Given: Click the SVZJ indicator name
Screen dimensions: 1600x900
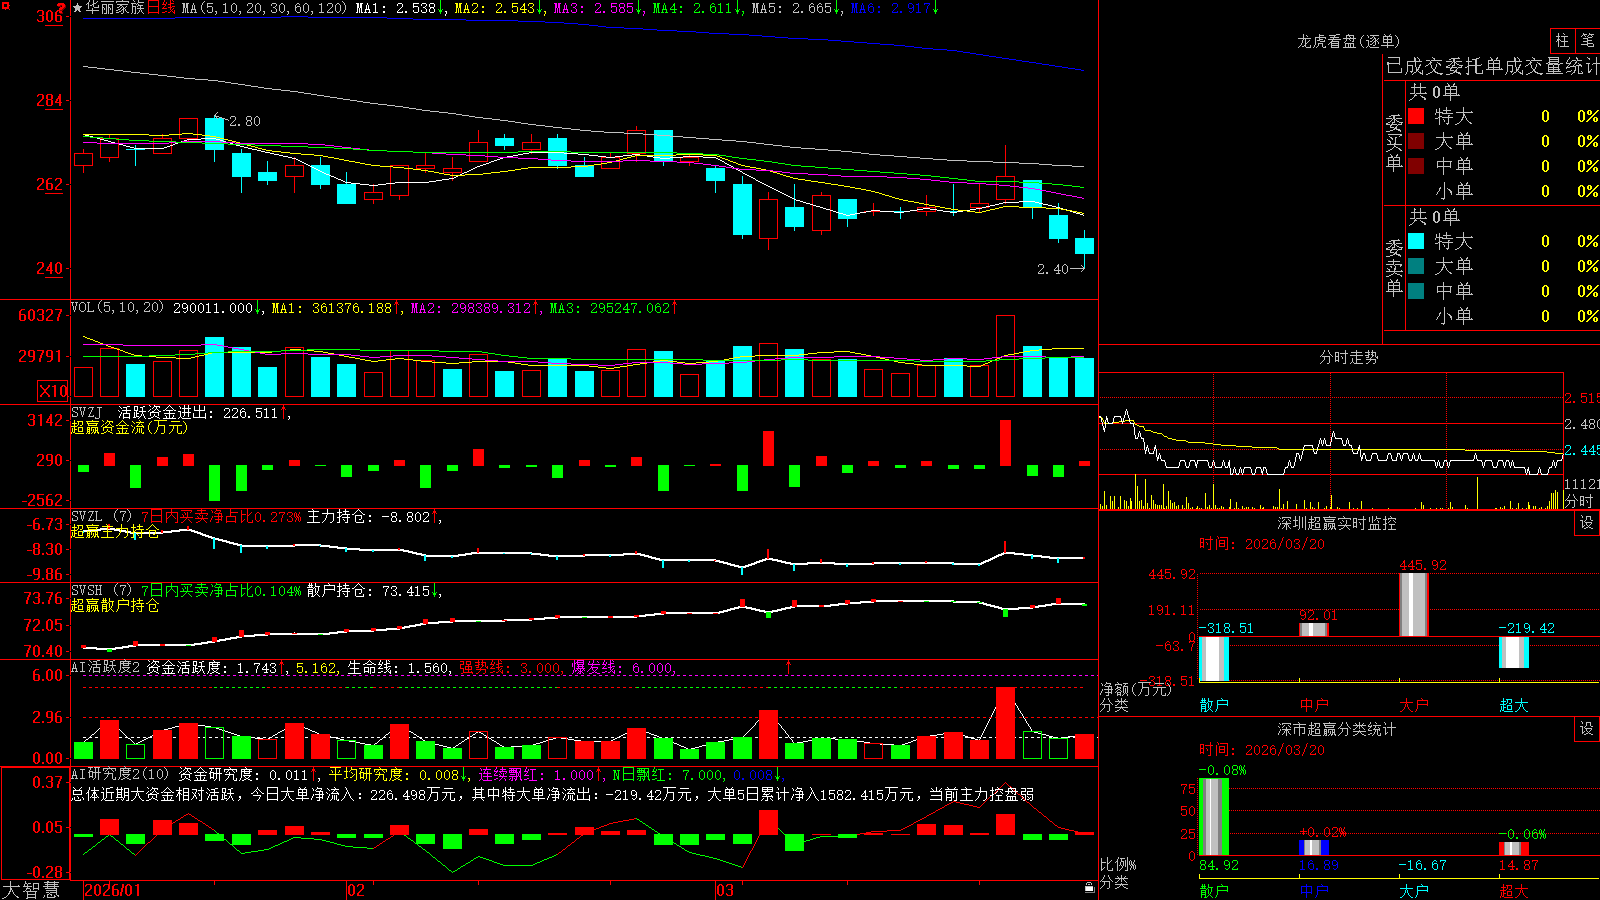Looking at the screenshot, I should 87,413.
